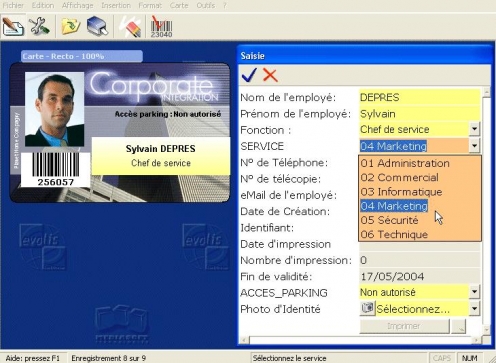Click the camera icon beside Sélectionnez
Screen dimensions: 496x363
pyautogui.click(x=367, y=308)
